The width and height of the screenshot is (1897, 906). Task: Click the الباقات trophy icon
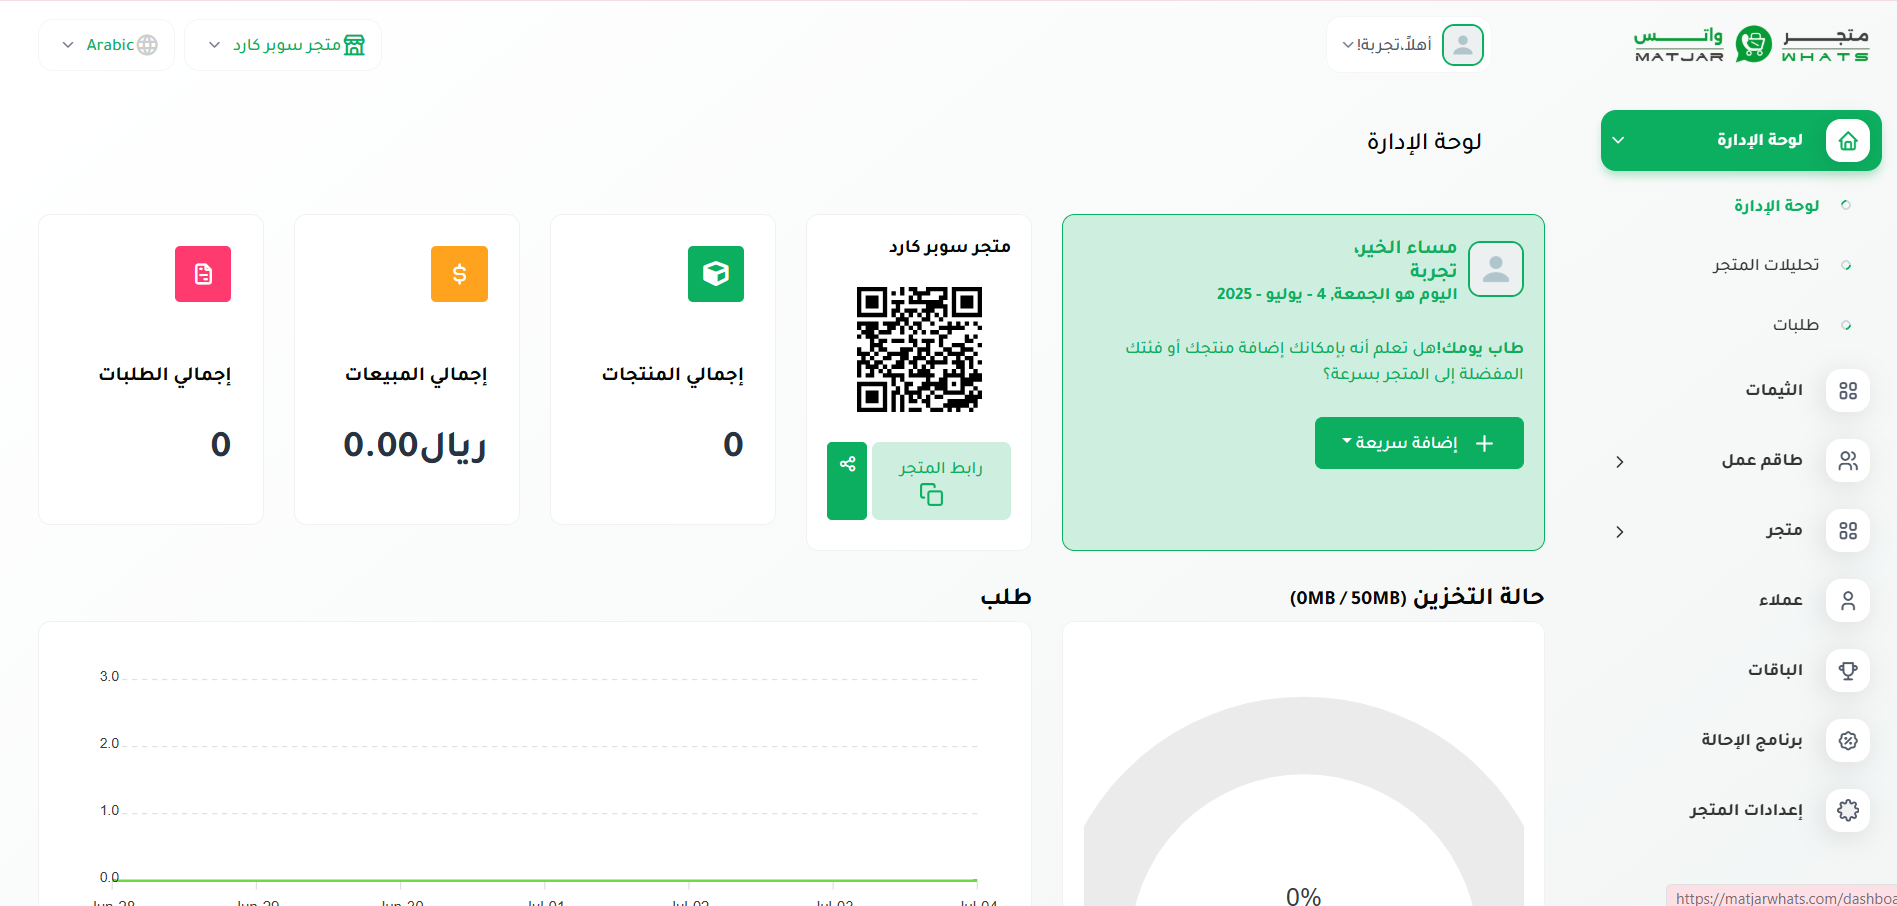pyautogui.click(x=1847, y=670)
